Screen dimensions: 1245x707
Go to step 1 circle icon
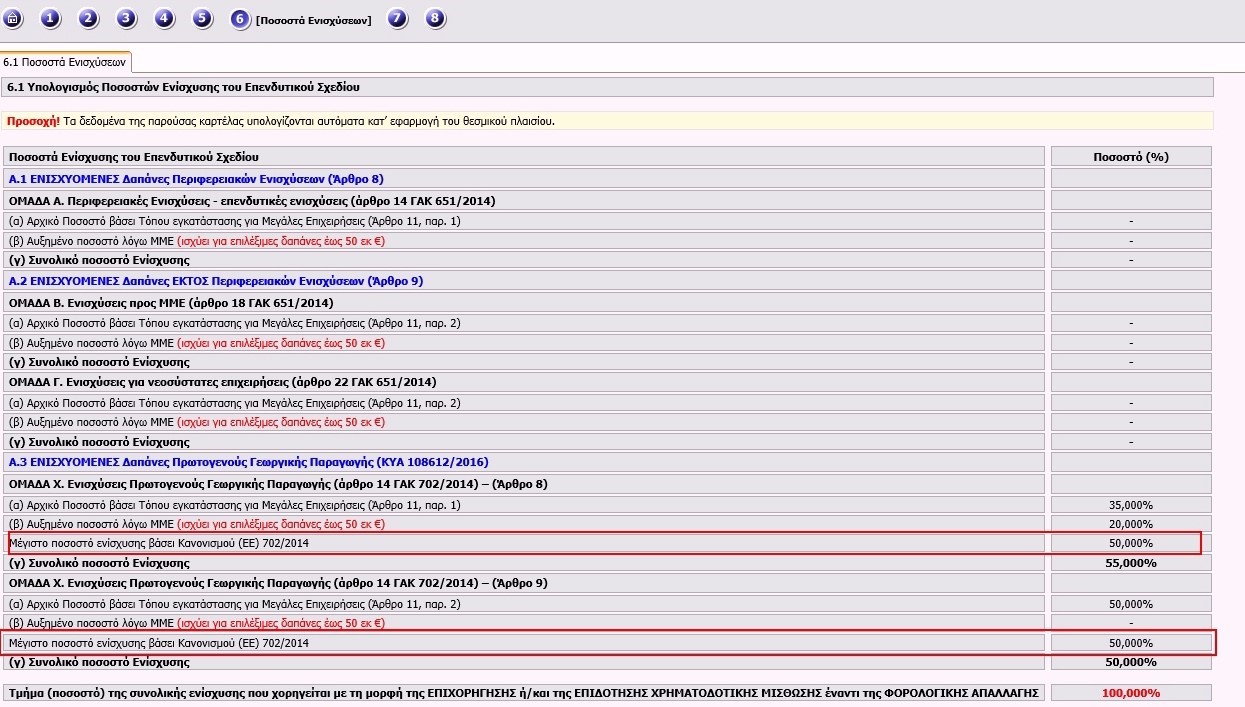click(x=50, y=19)
